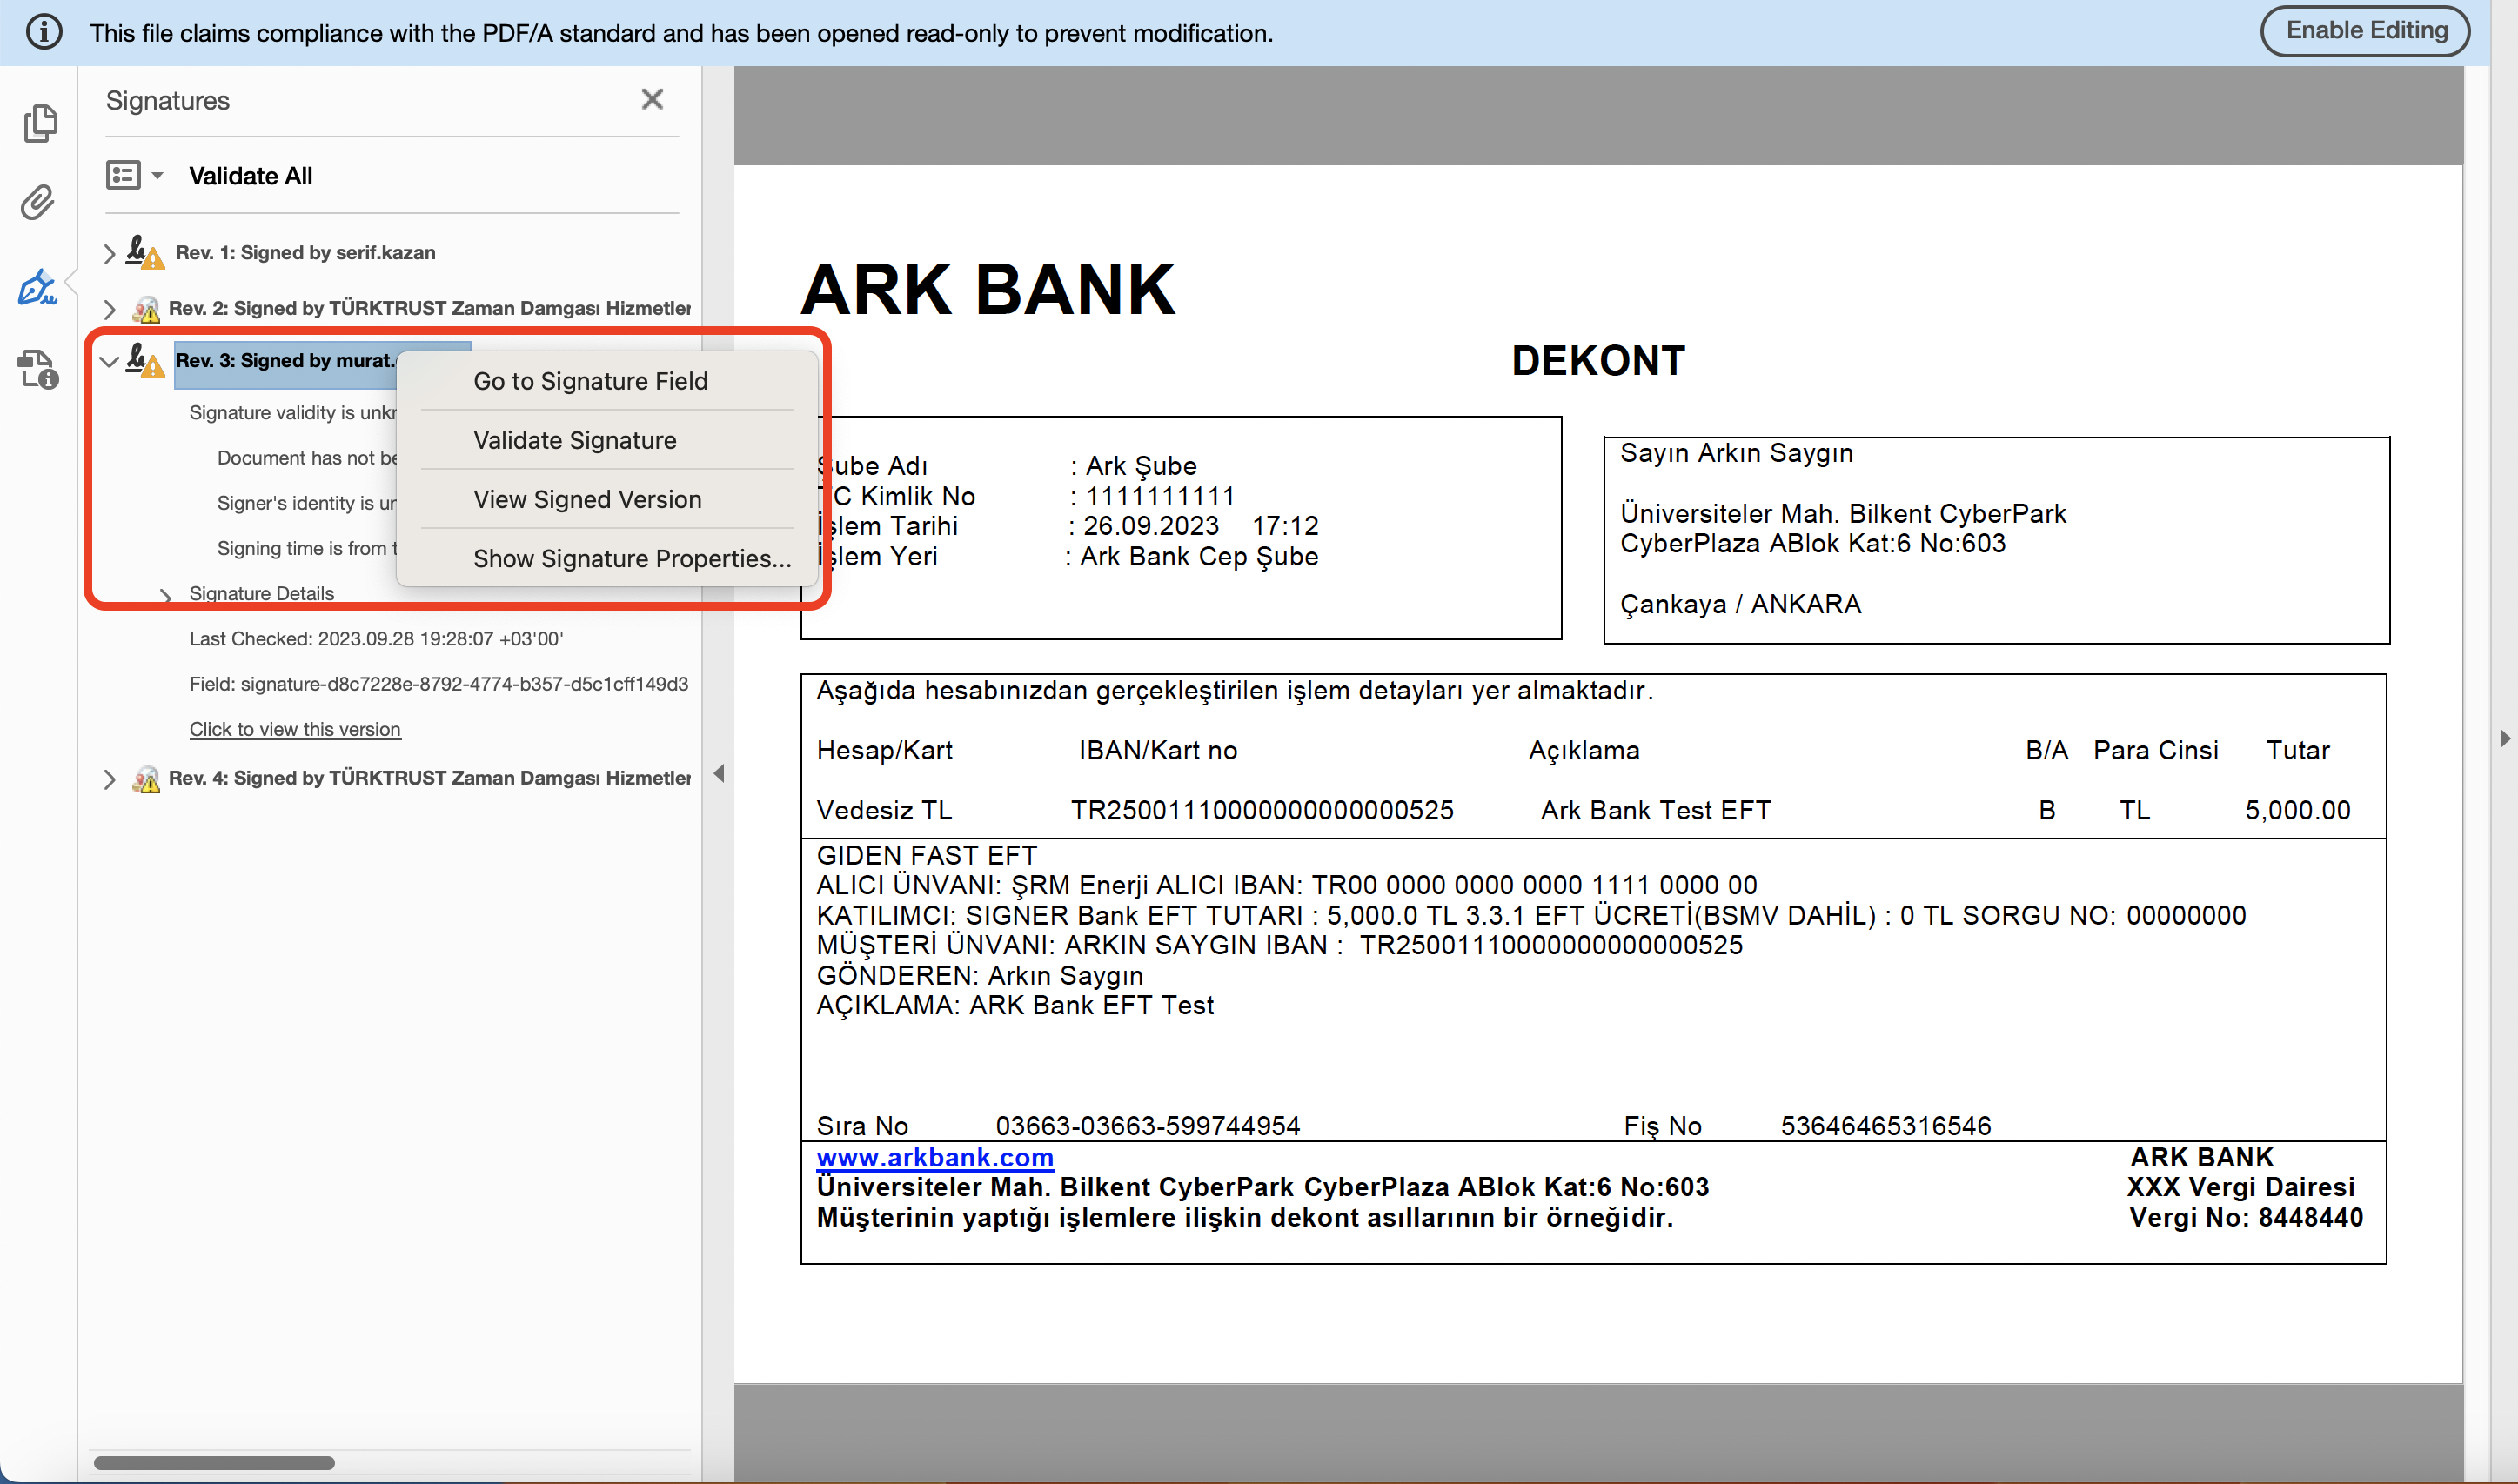
Task: Click the 'Field: signature-d8c7228e' line
Action: [x=439, y=684]
